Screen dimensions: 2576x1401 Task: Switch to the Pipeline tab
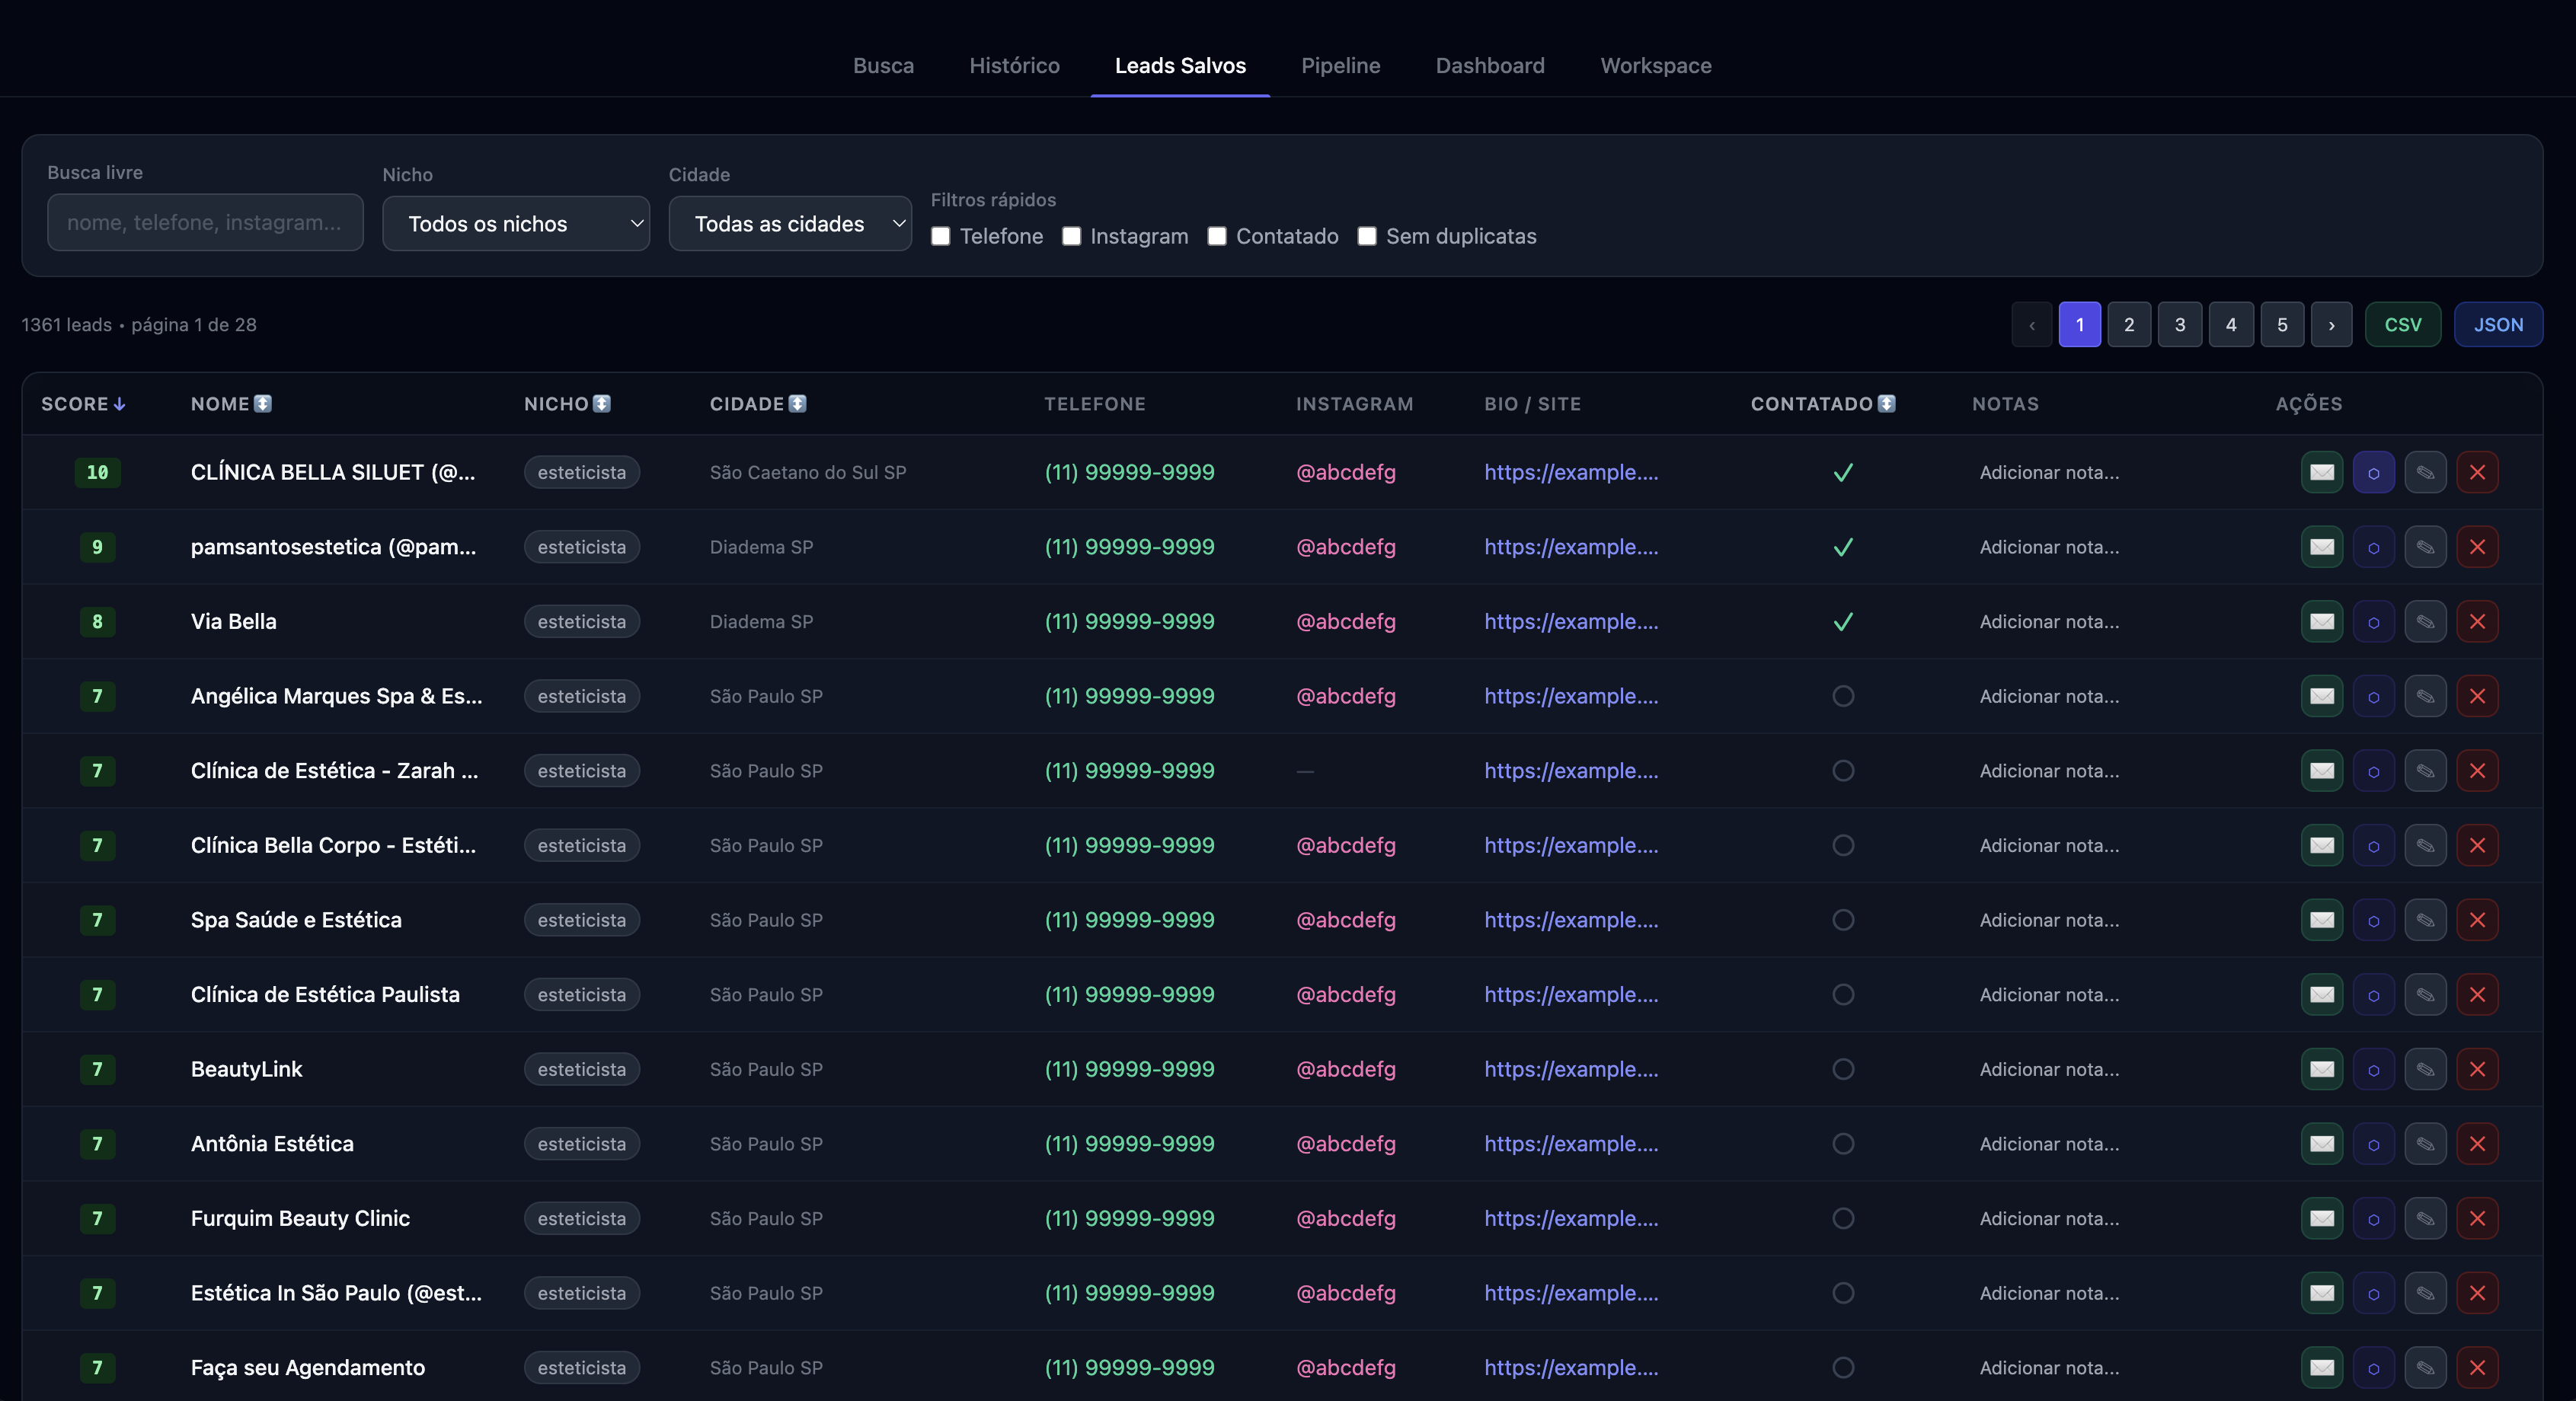click(1340, 66)
